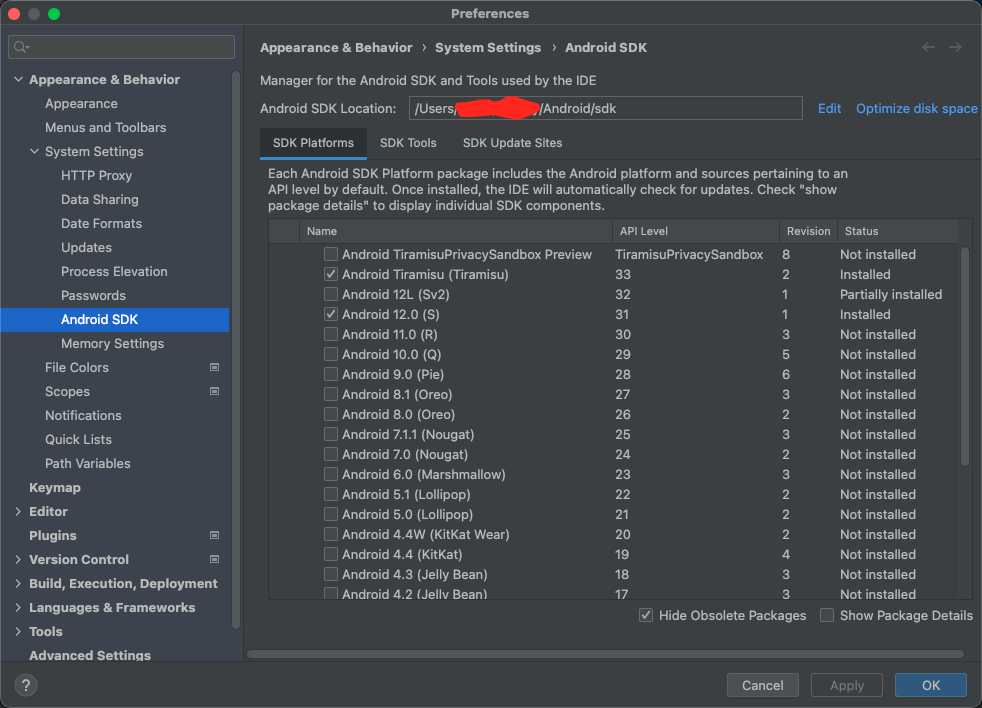Uncheck Android Tiramisu (Tiramisu) checkbox
Image resolution: width=982 pixels, height=708 pixels.
click(331, 274)
